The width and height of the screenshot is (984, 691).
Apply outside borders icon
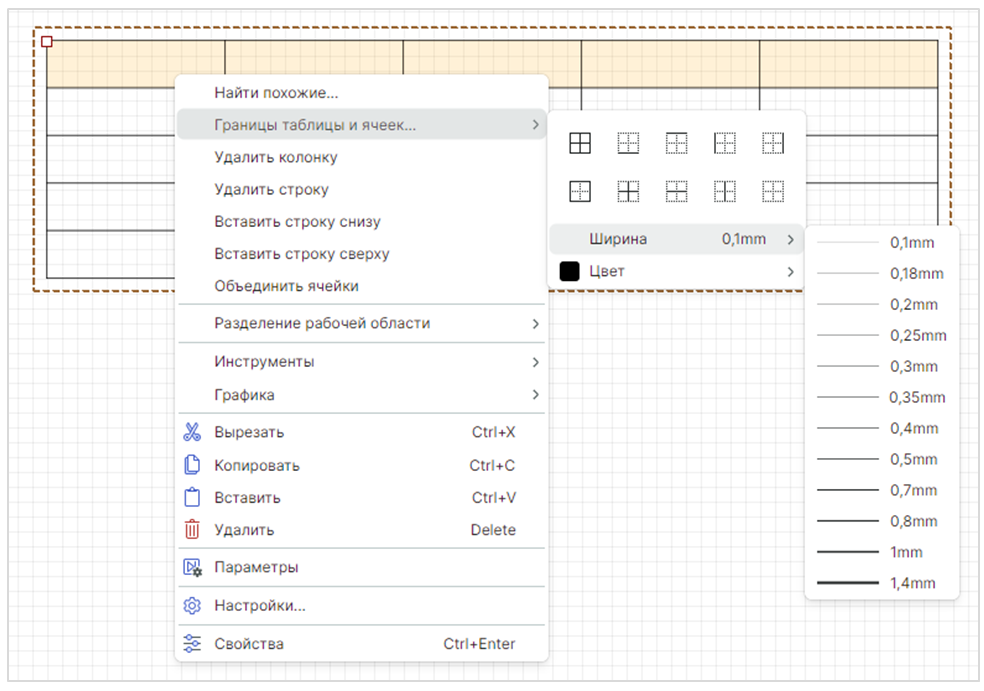click(580, 191)
